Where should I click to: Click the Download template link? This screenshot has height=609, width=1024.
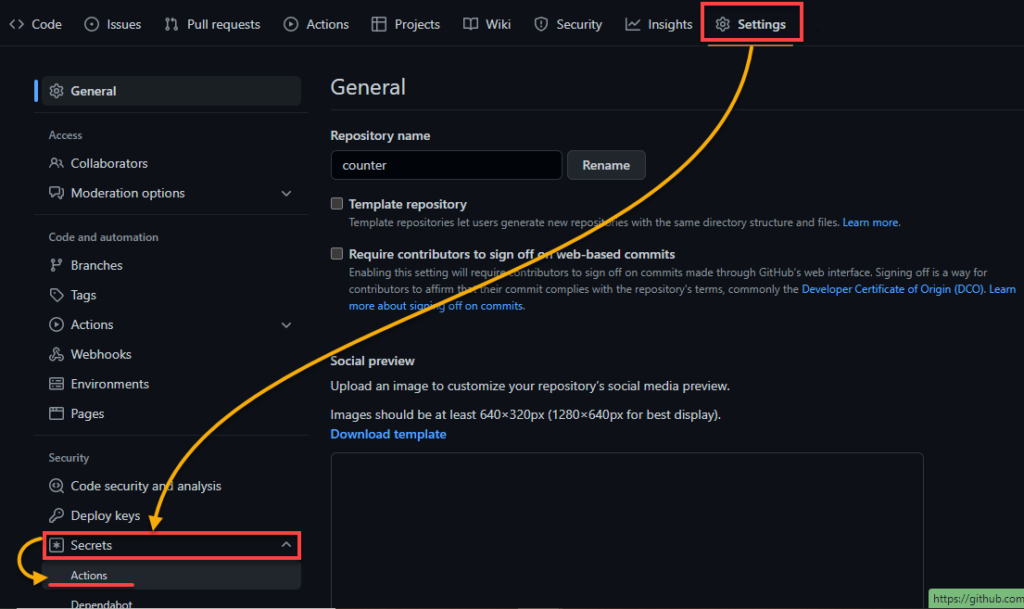[x=388, y=434]
